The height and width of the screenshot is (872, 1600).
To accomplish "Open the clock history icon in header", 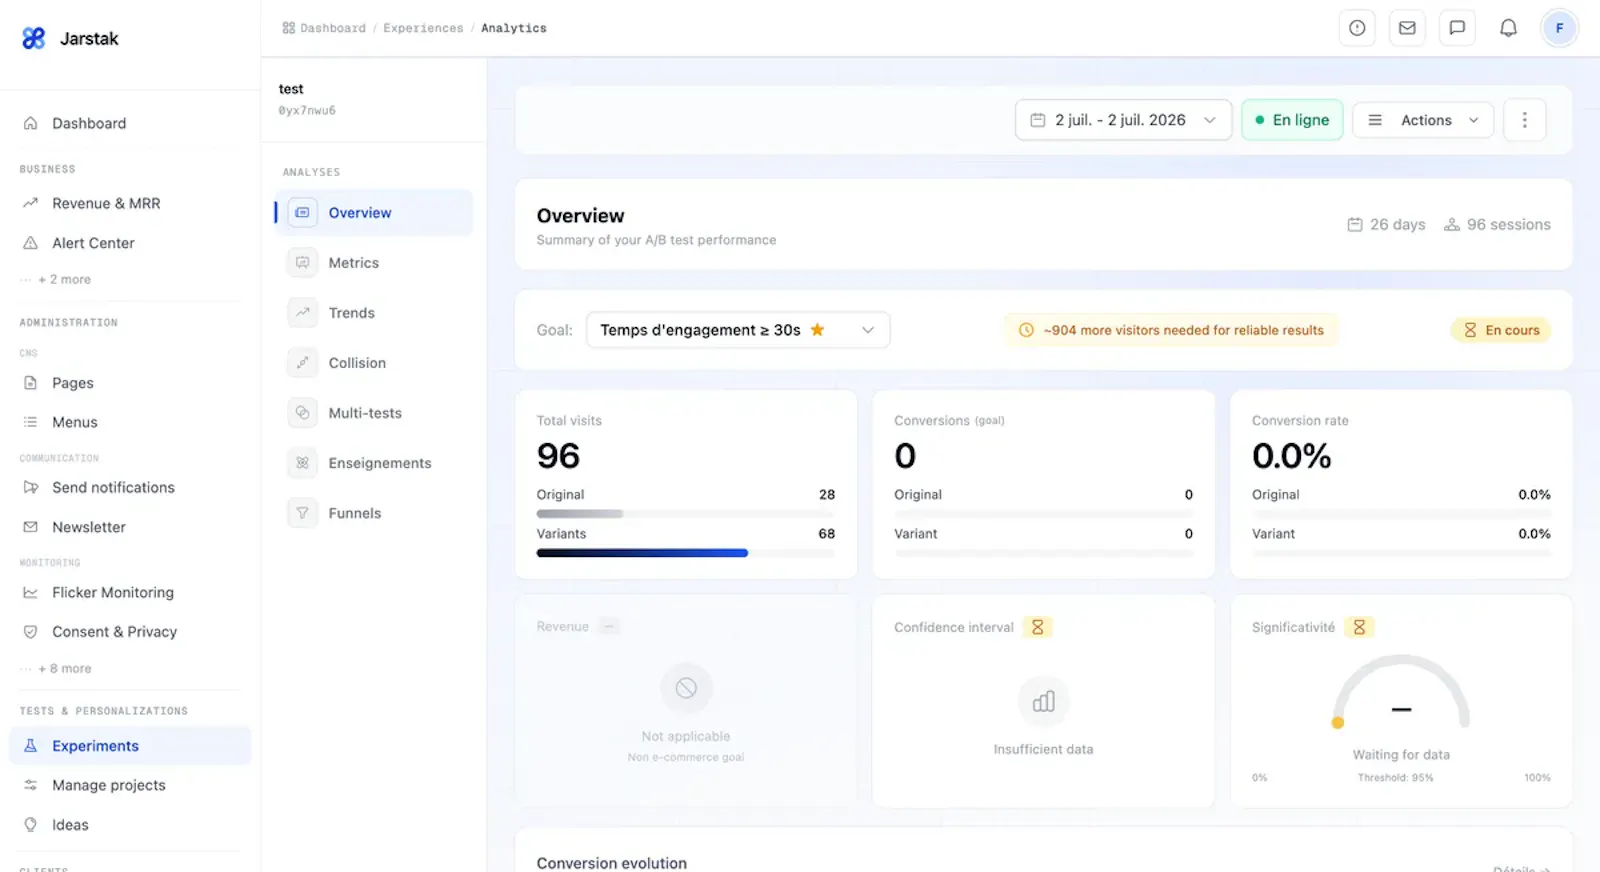I will click(1357, 28).
